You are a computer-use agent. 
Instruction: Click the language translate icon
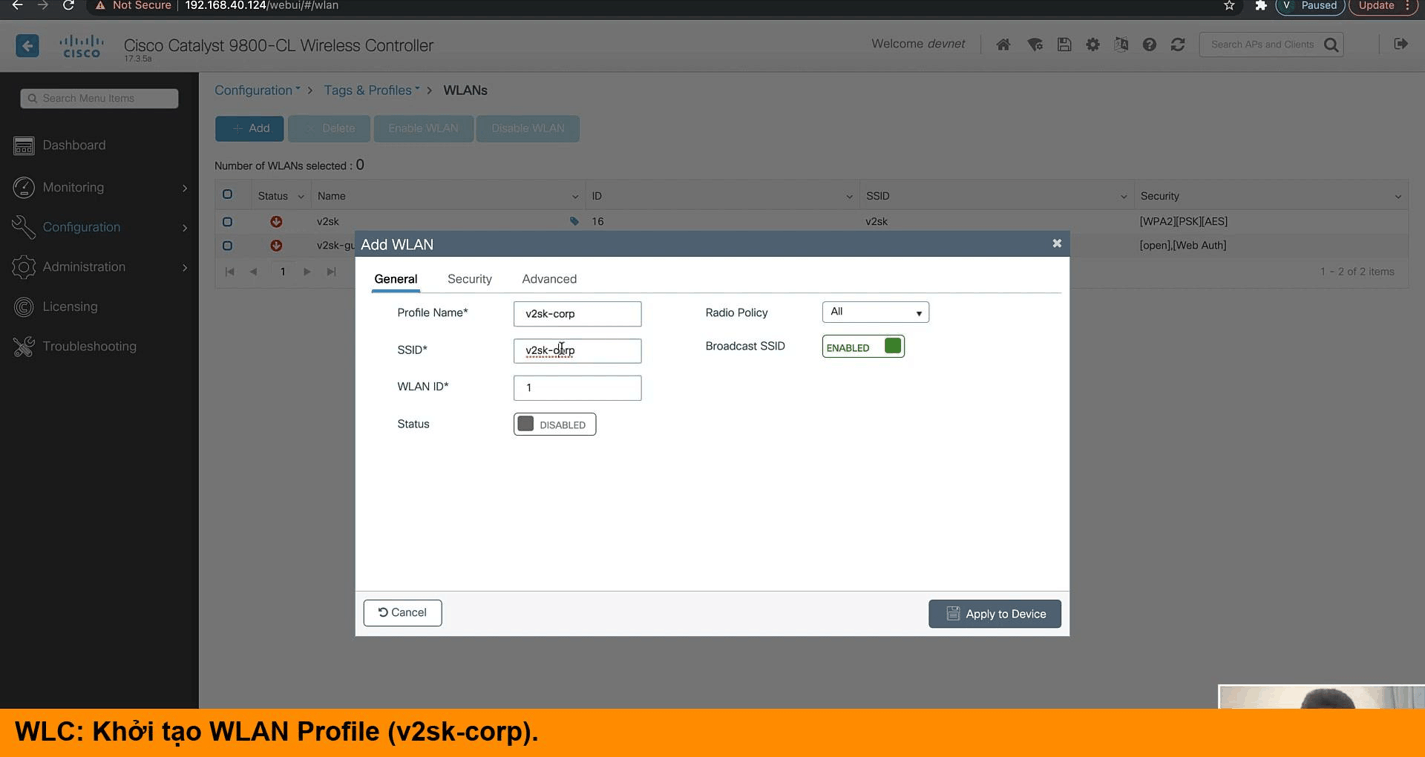(1121, 44)
